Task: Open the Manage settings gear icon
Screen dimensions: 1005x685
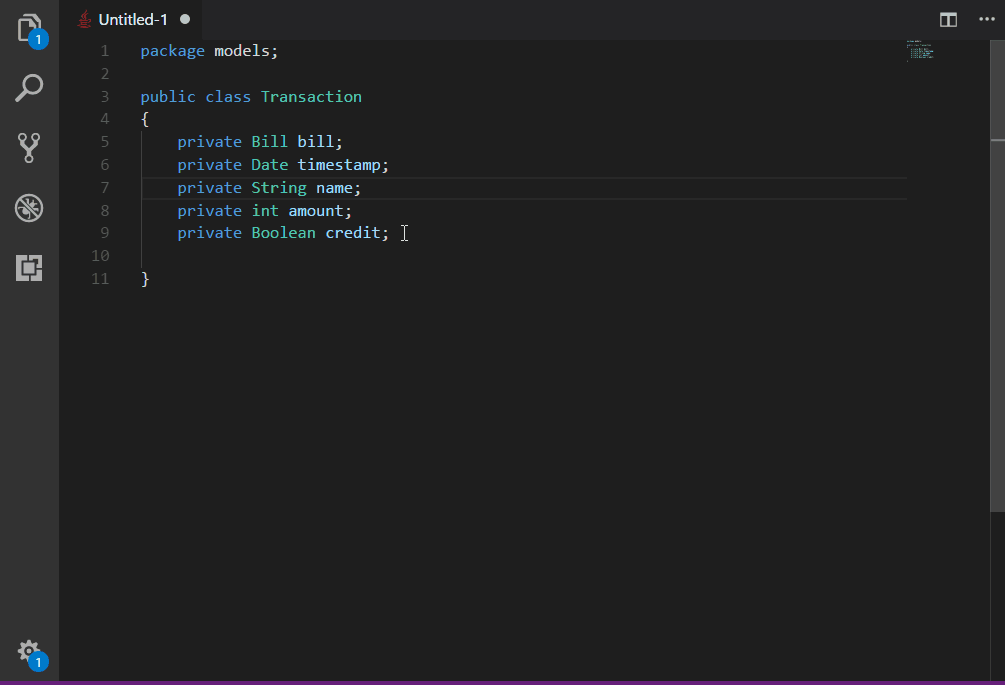Action: click(x=29, y=651)
